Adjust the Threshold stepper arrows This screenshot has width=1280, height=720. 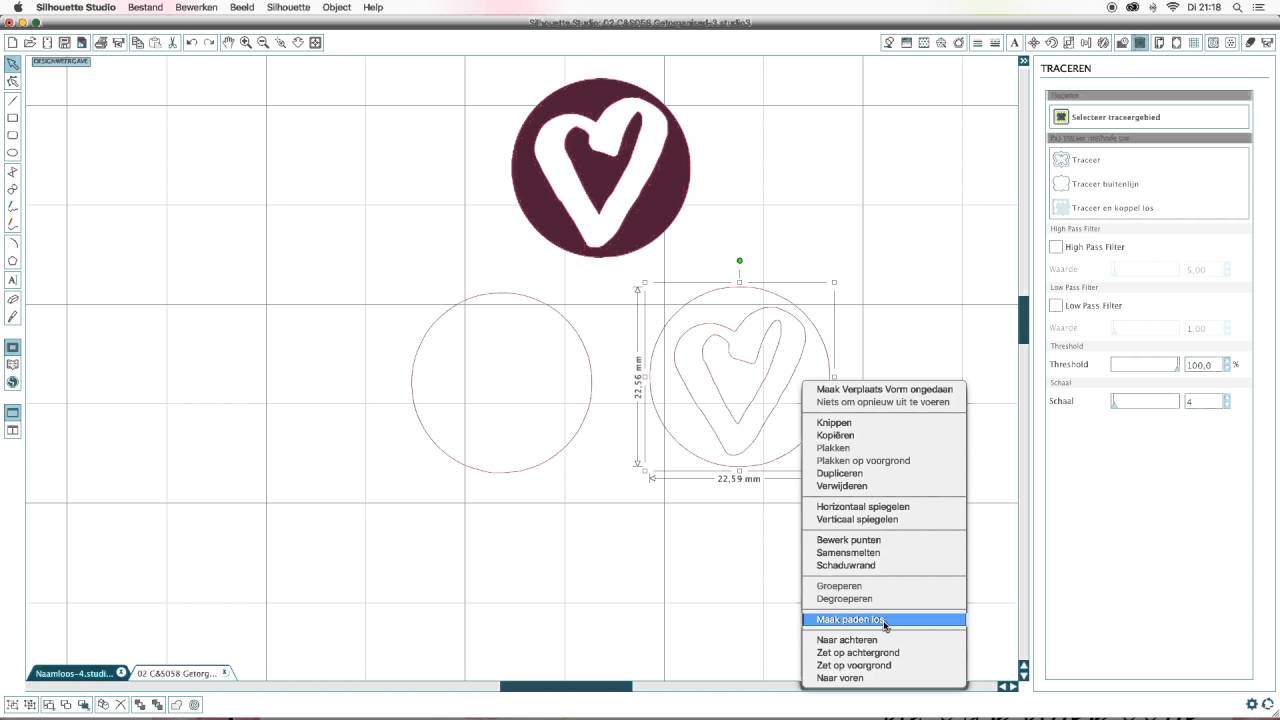coord(1226,365)
